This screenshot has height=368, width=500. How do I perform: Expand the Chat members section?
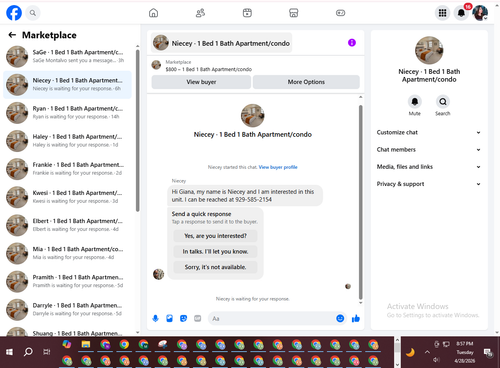[429, 149]
